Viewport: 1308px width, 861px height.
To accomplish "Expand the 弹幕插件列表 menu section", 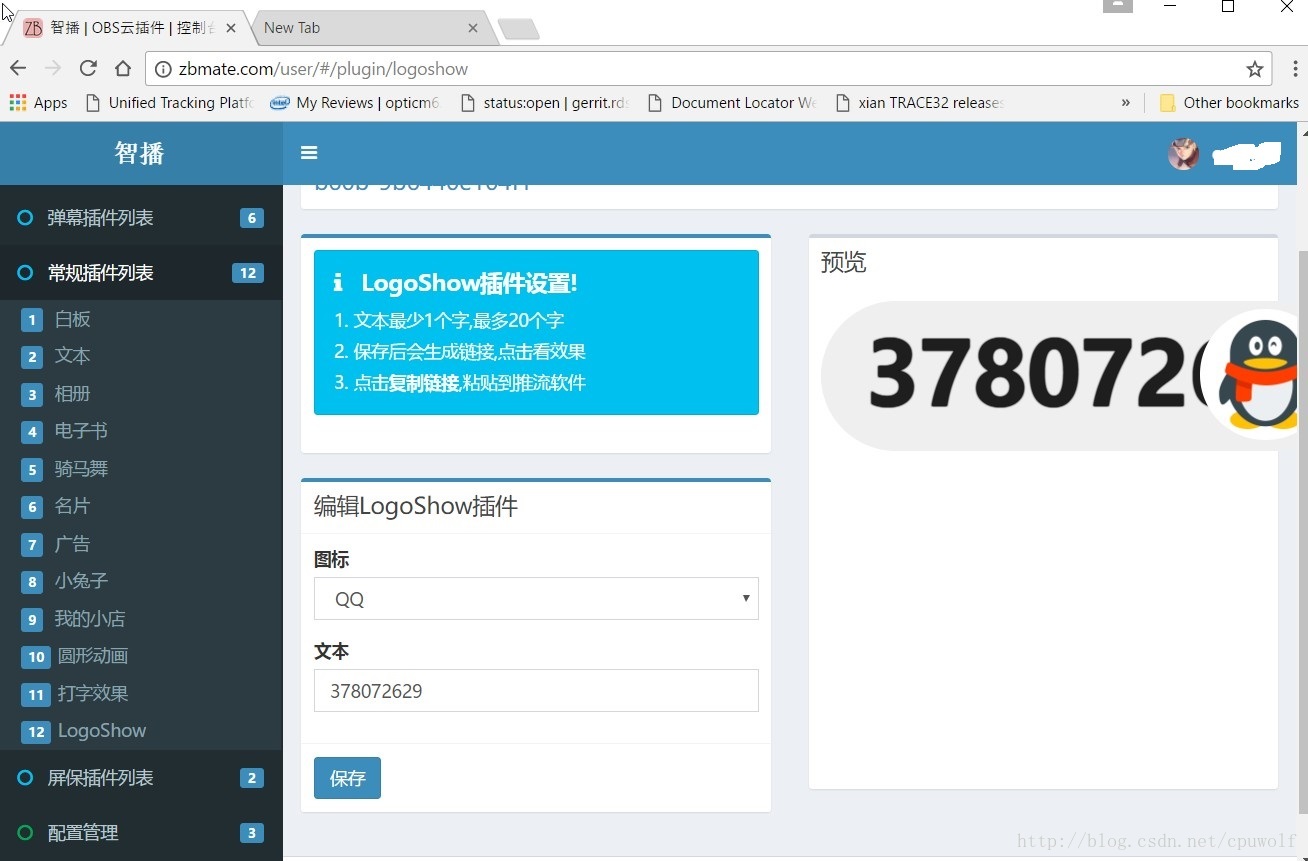I will tap(141, 218).
